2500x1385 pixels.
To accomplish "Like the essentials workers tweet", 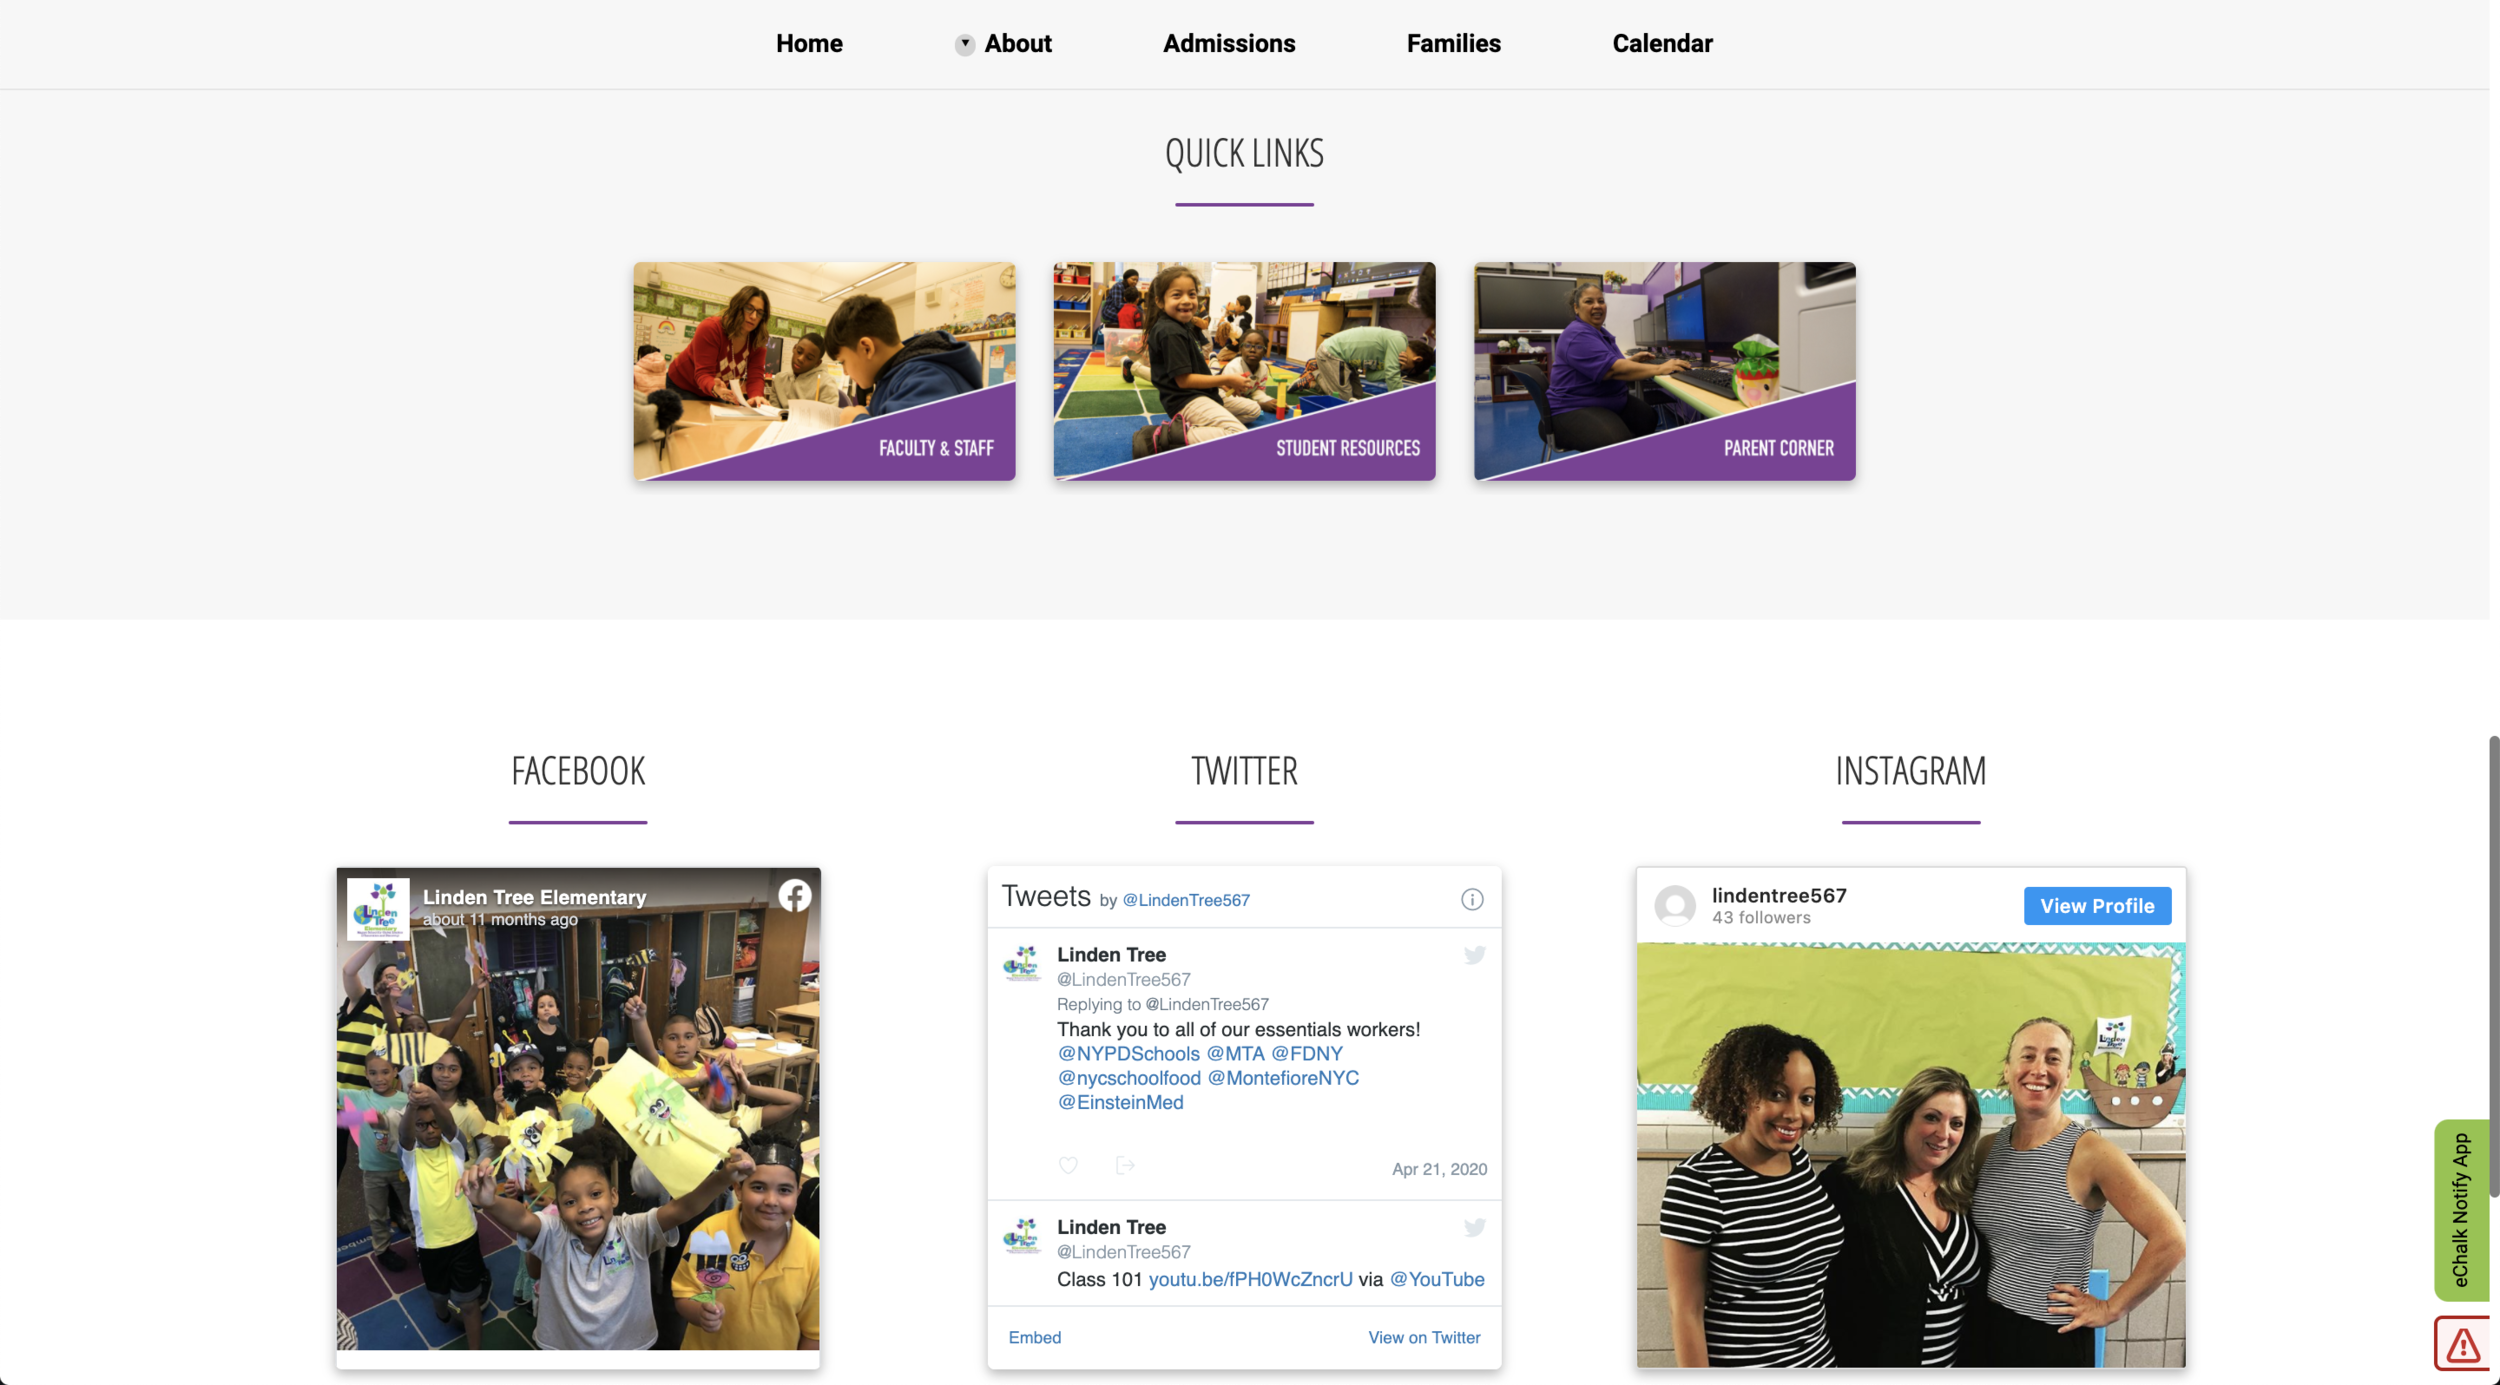I will (1068, 1165).
